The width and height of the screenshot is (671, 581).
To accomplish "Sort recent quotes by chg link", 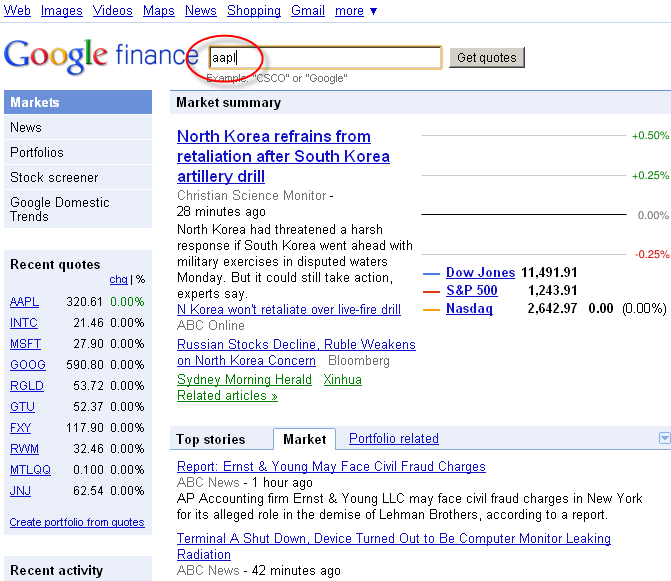I will (x=118, y=280).
